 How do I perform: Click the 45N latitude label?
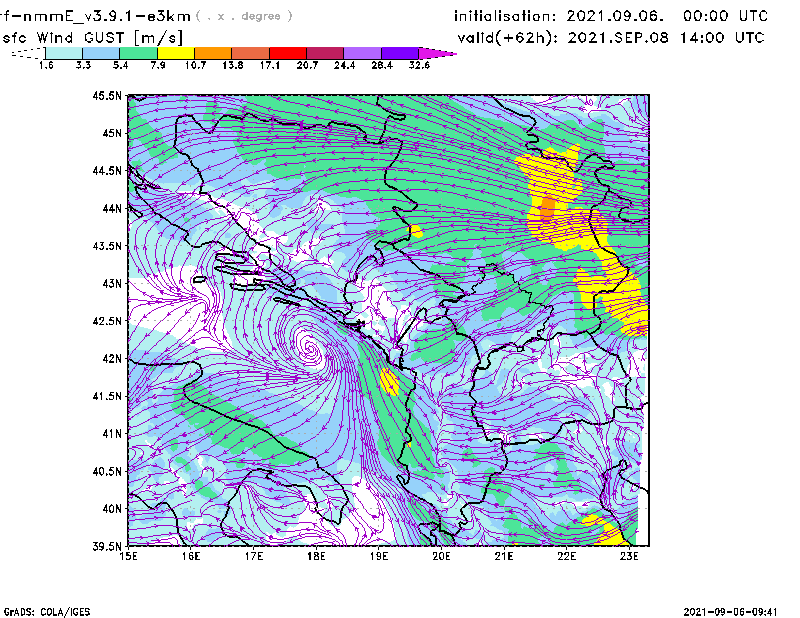(113, 133)
